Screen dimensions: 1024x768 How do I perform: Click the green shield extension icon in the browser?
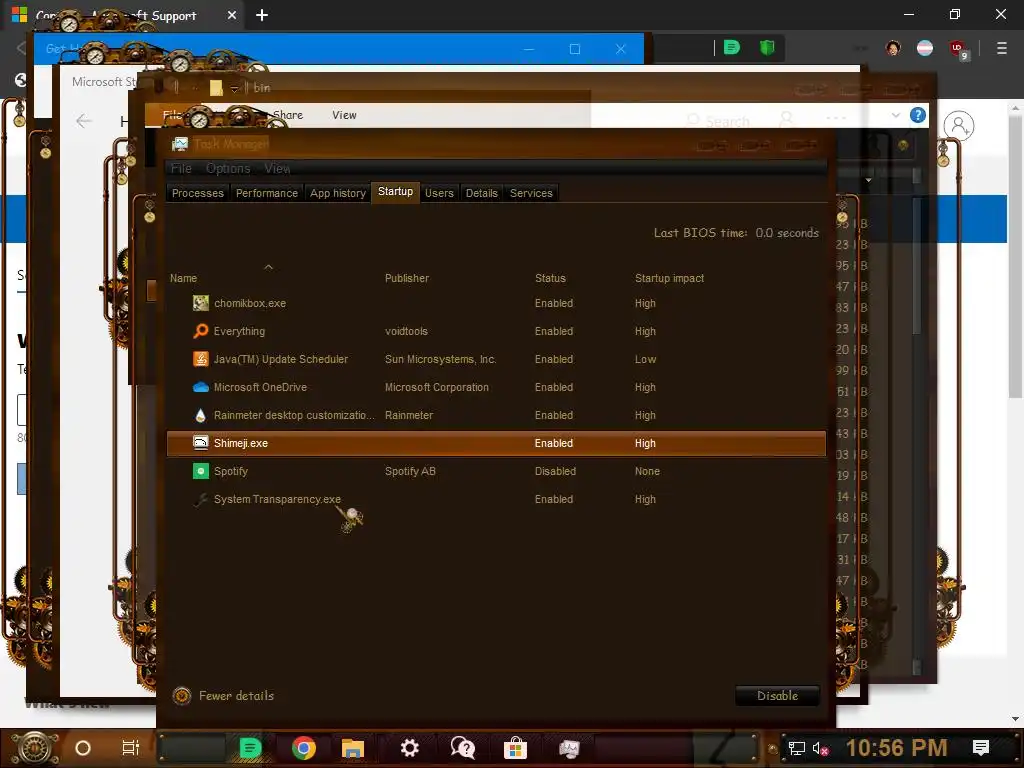pyautogui.click(x=767, y=47)
